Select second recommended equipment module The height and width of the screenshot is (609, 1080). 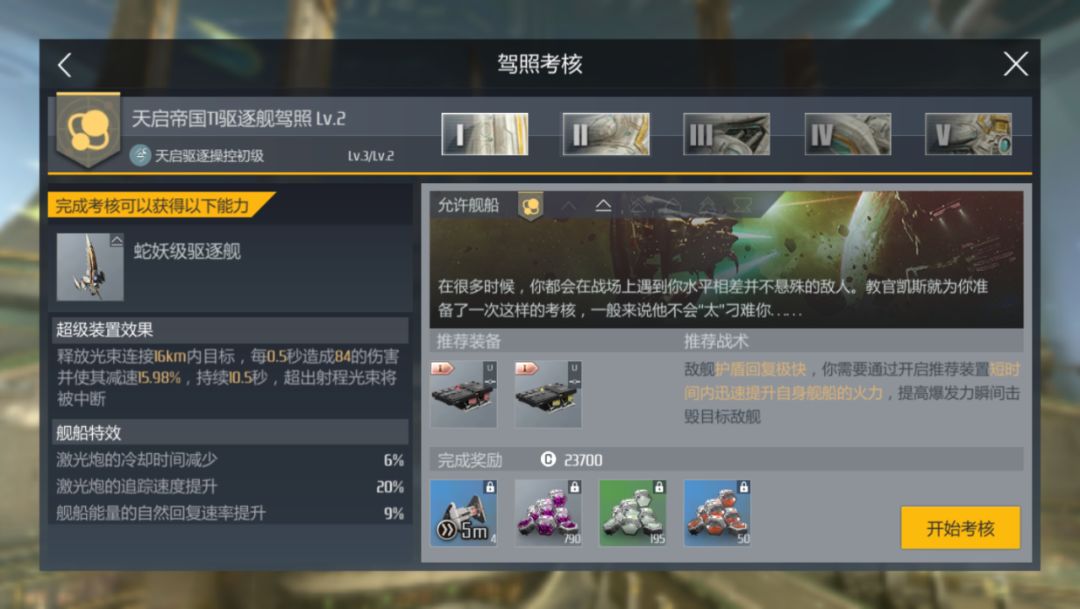click(548, 394)
